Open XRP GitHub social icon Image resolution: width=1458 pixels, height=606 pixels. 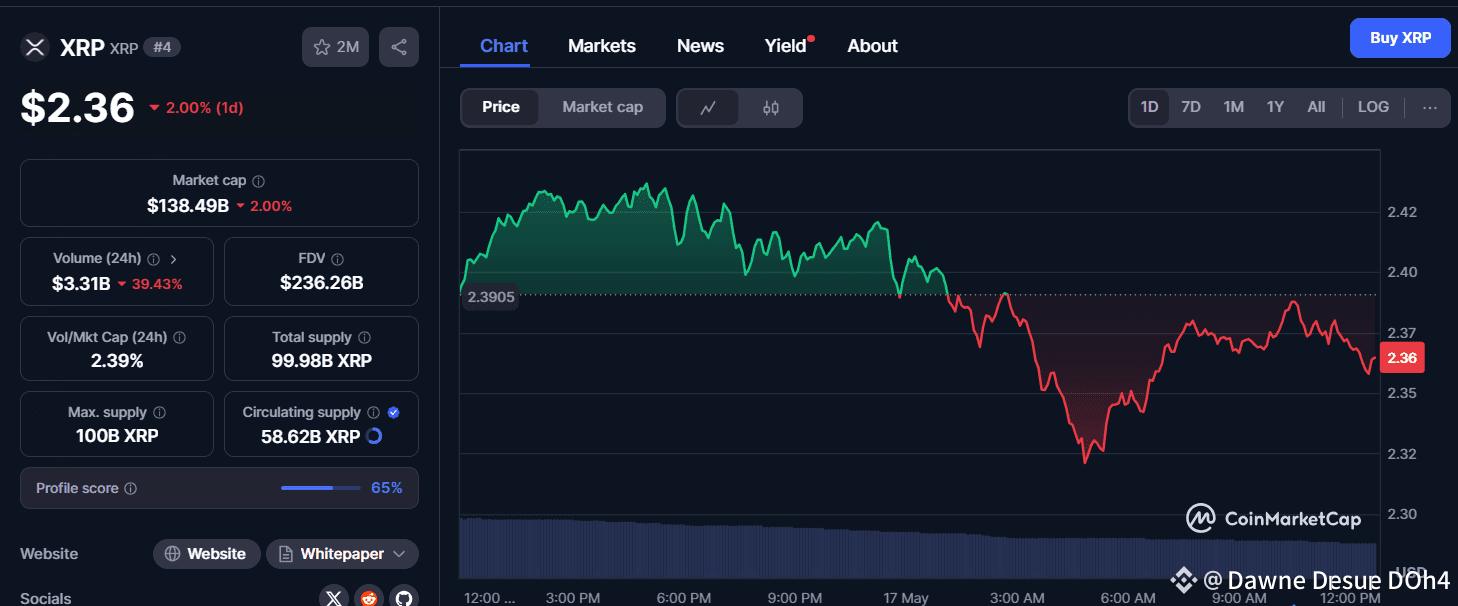(x=404, y=598)
